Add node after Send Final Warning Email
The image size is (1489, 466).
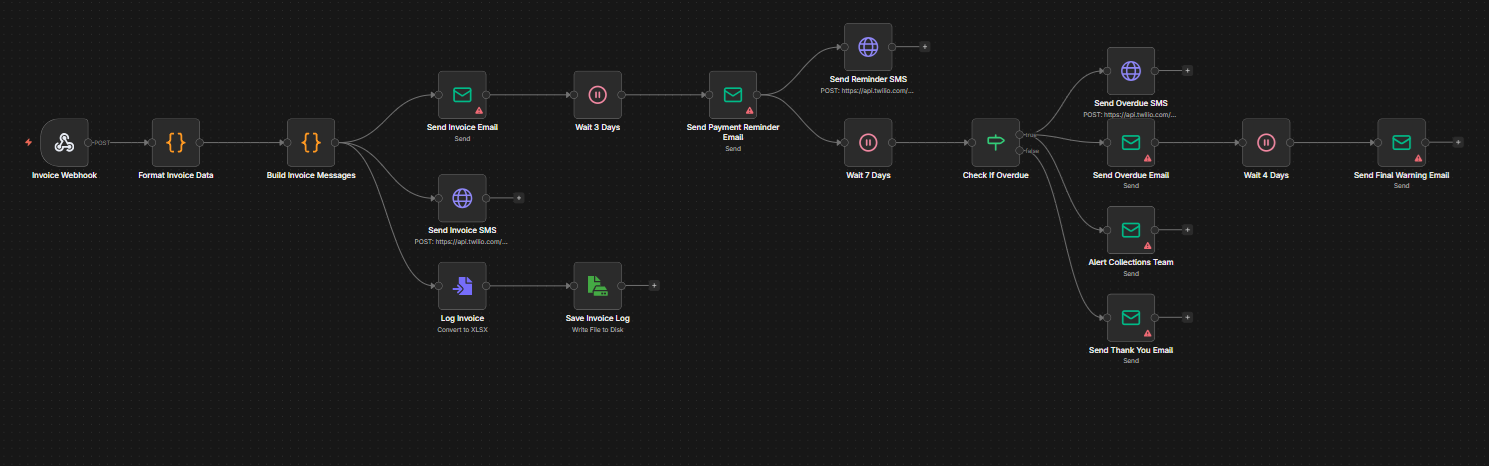[1458, 143]
